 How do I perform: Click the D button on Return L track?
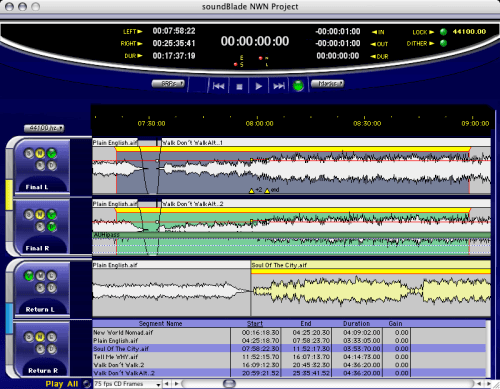point(52,288)
